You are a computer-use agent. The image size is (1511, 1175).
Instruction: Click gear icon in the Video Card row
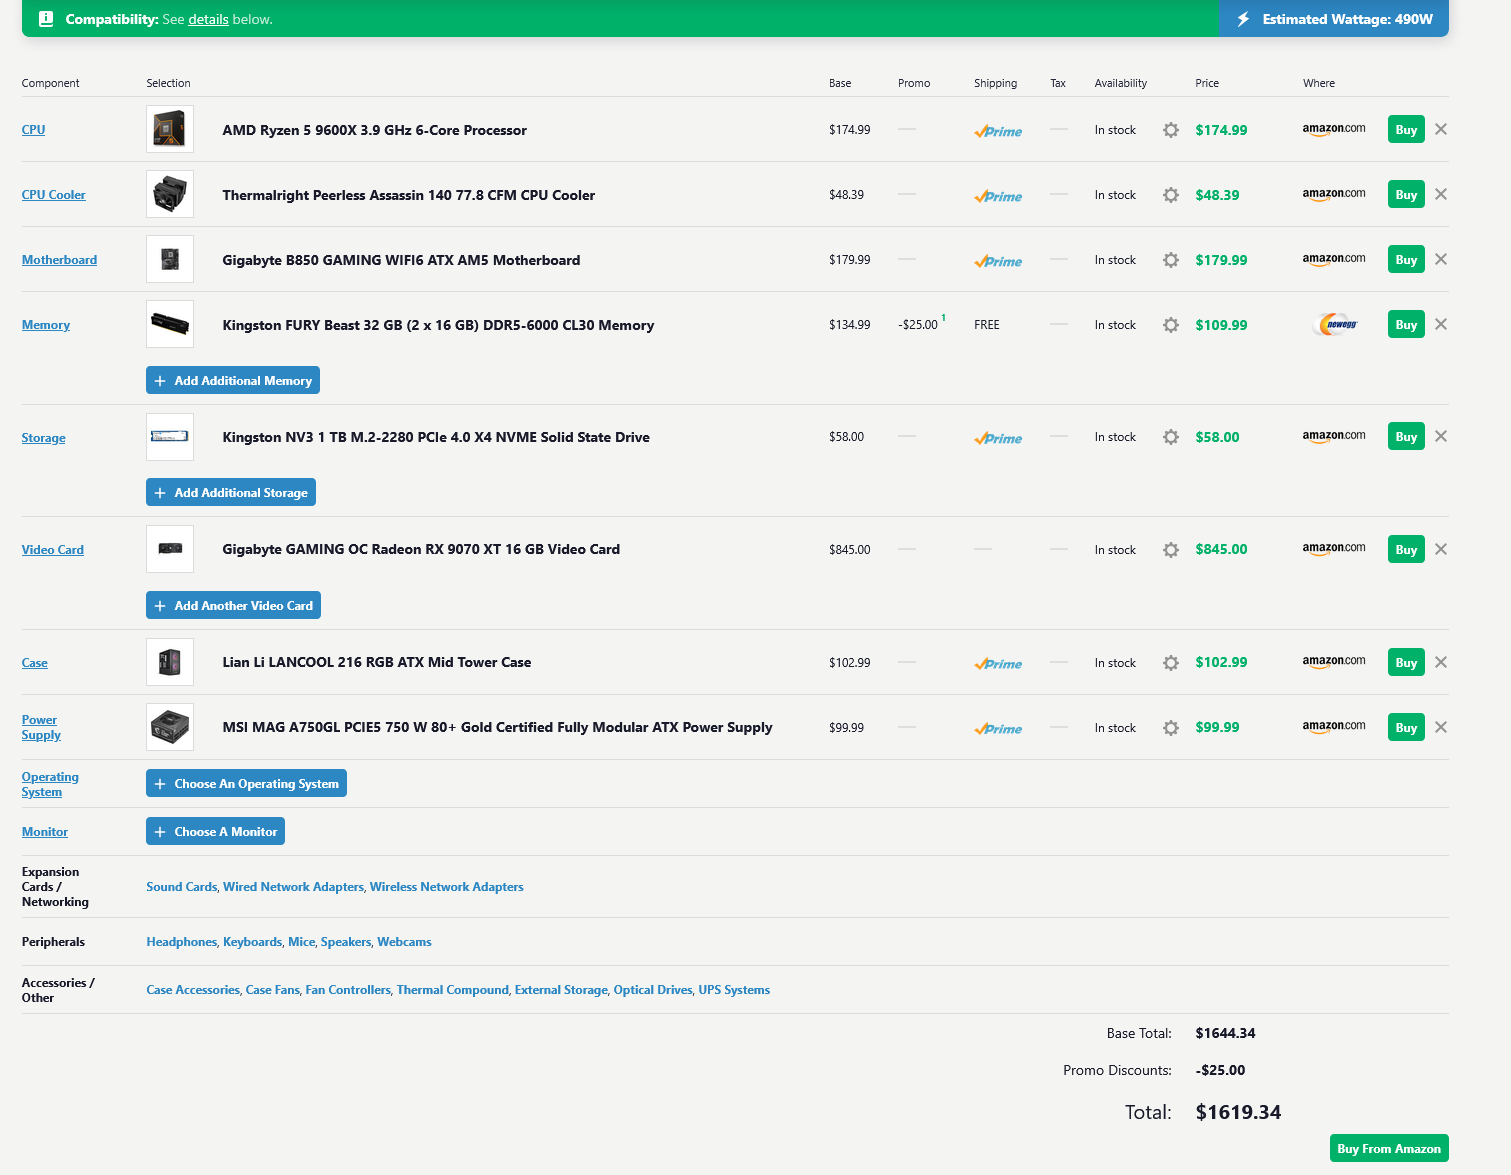tap(1171, 550)
